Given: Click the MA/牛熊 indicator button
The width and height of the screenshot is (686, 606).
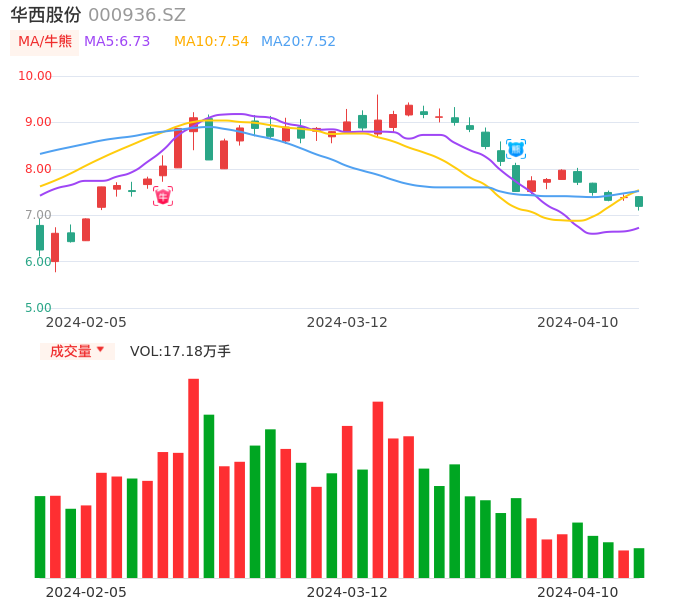Looking at the screenshot, I should [x=45, y=42].
